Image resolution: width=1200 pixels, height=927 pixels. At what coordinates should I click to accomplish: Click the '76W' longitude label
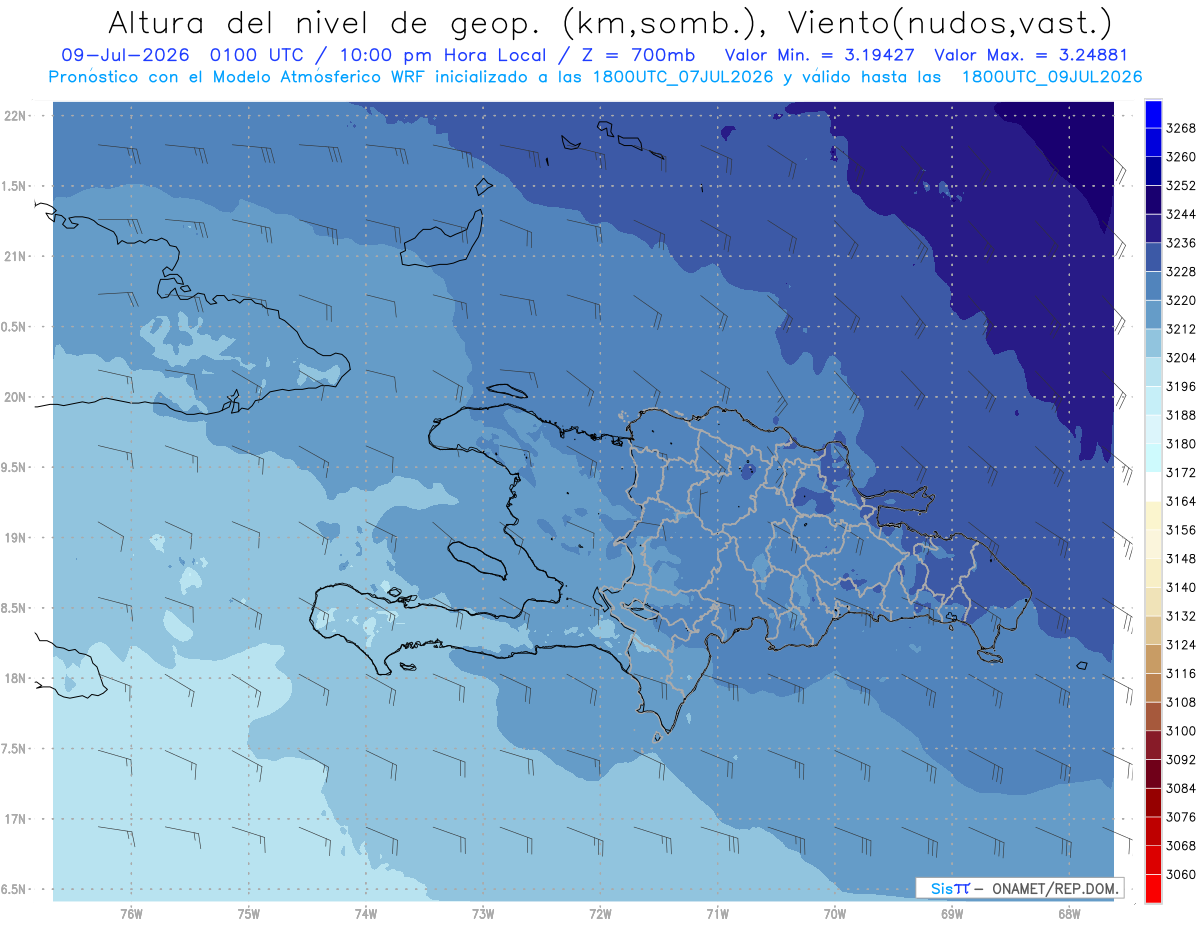(x=131, y=913)
